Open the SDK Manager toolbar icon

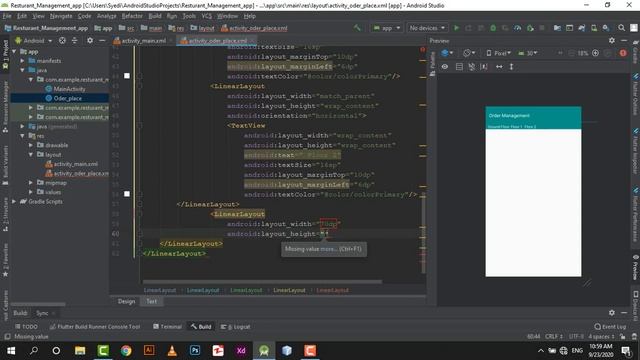click(606, 28)
